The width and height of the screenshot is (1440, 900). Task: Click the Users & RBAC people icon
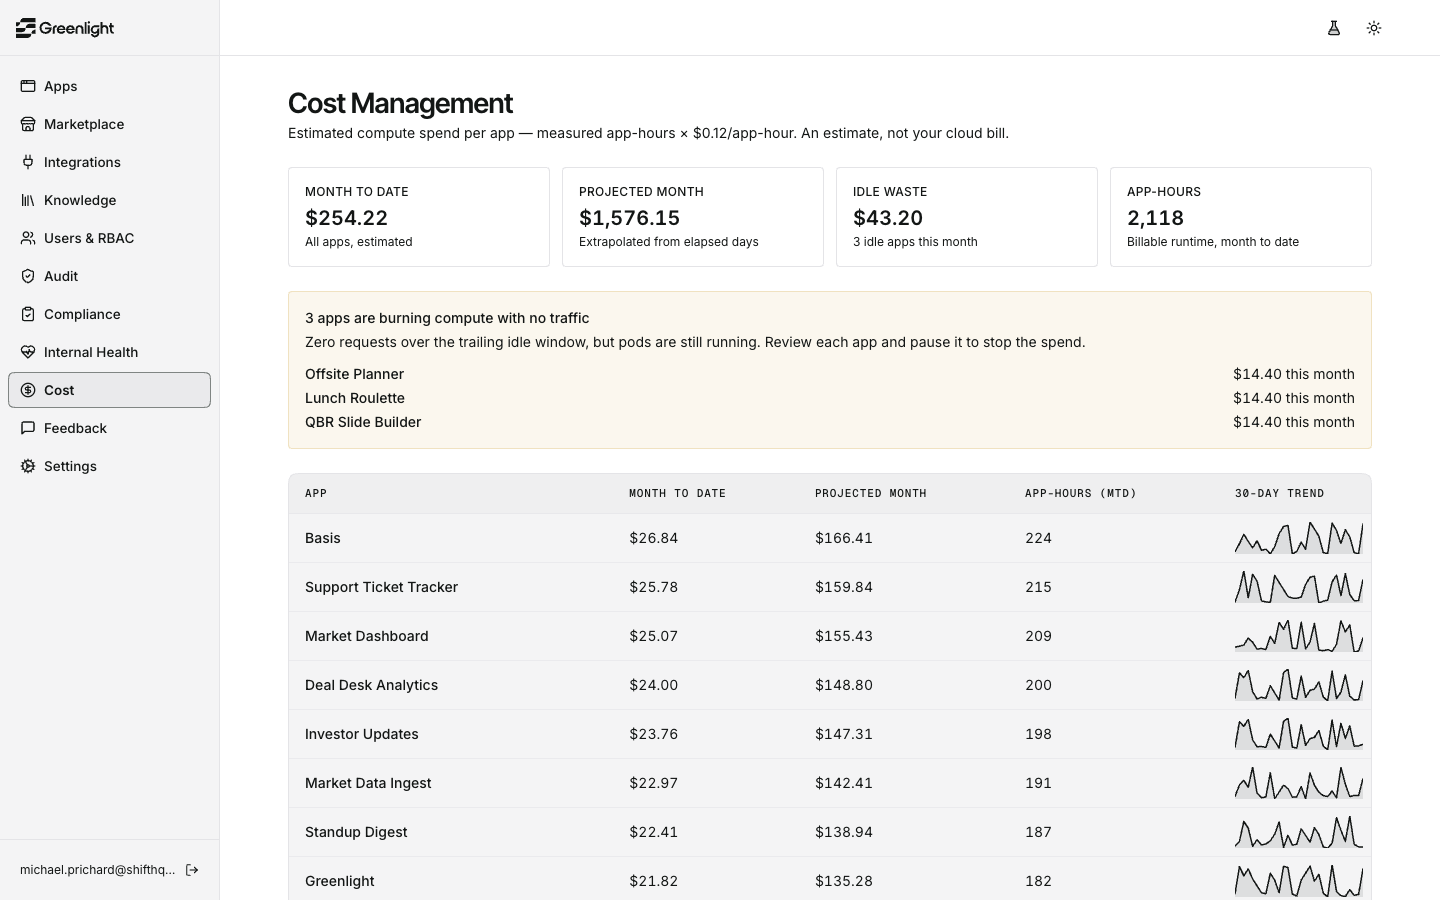coord(28,238)
